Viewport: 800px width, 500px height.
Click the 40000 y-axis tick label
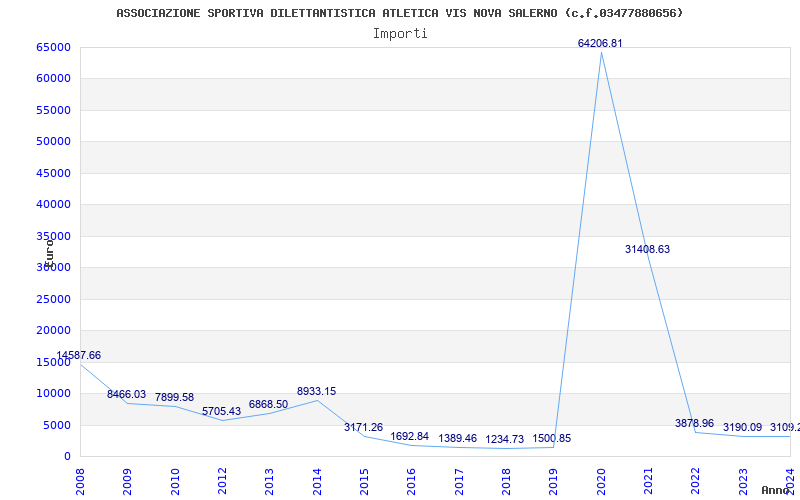(54, 205)
